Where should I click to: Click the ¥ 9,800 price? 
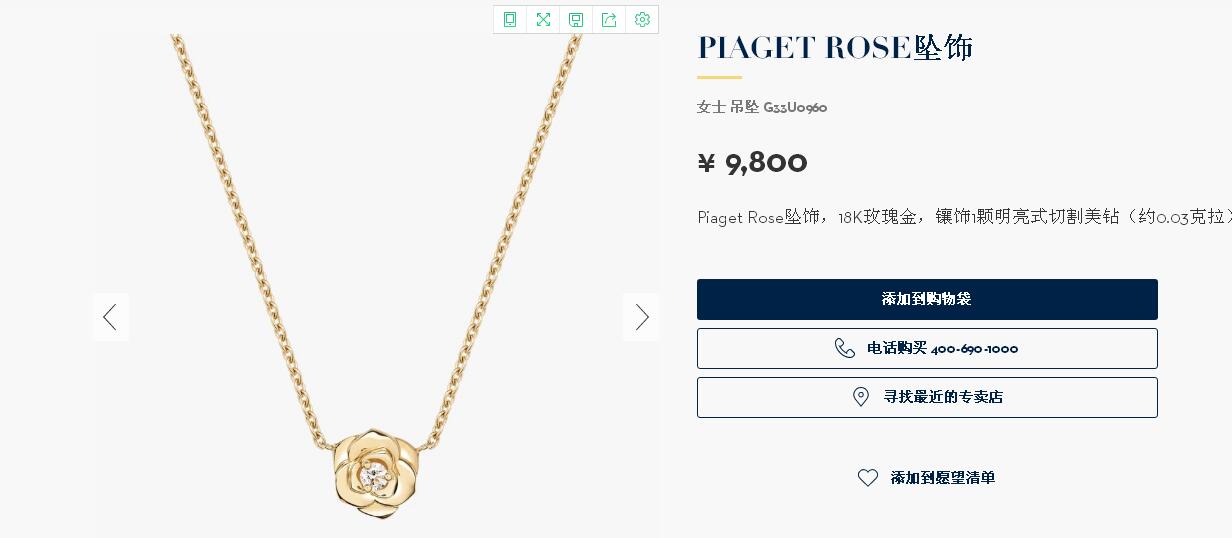point(752,162)
